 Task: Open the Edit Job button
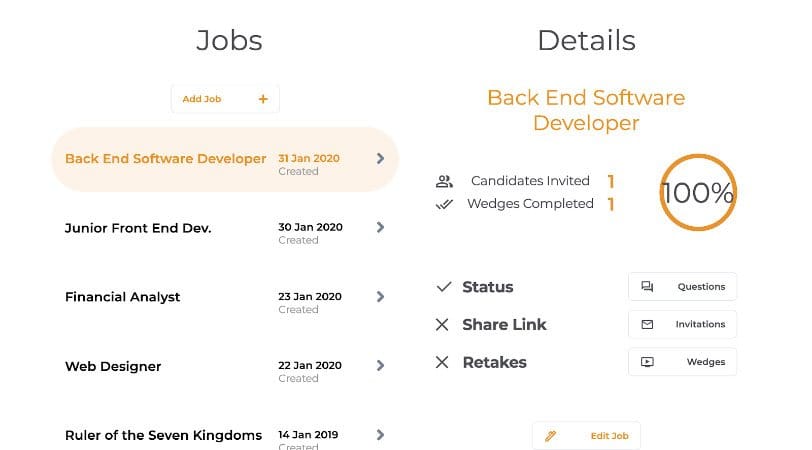pos(586,436)
